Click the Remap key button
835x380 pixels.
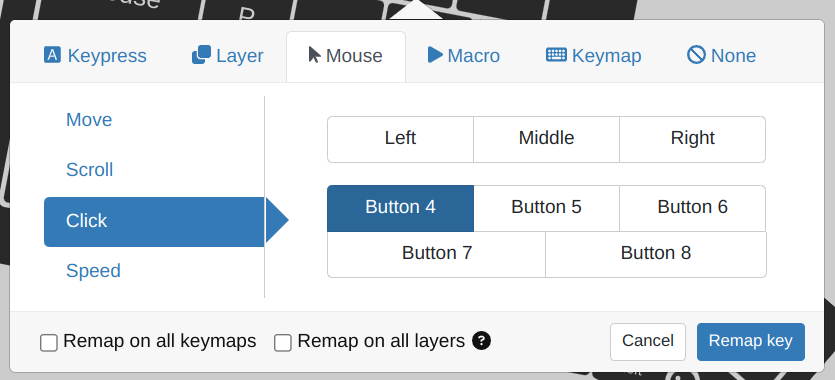pyautogui.click(x=751, y=342)
